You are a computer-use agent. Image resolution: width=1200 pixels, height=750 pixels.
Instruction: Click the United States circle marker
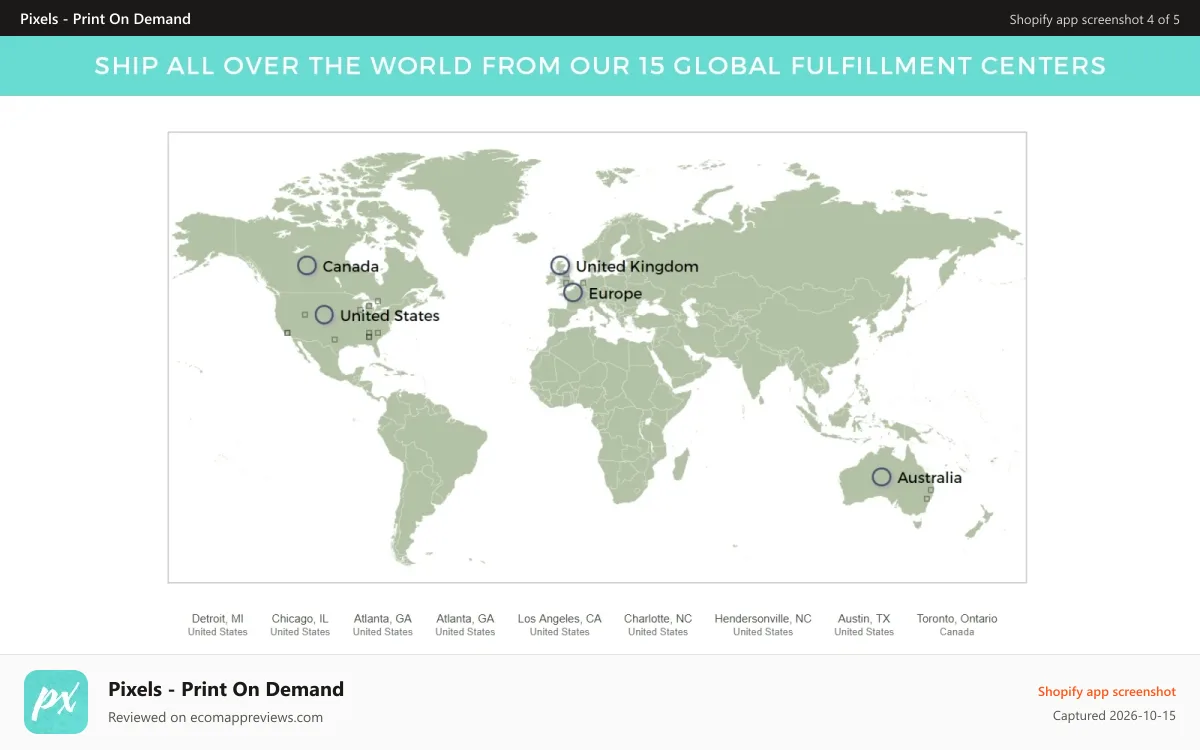coord(324,315)
